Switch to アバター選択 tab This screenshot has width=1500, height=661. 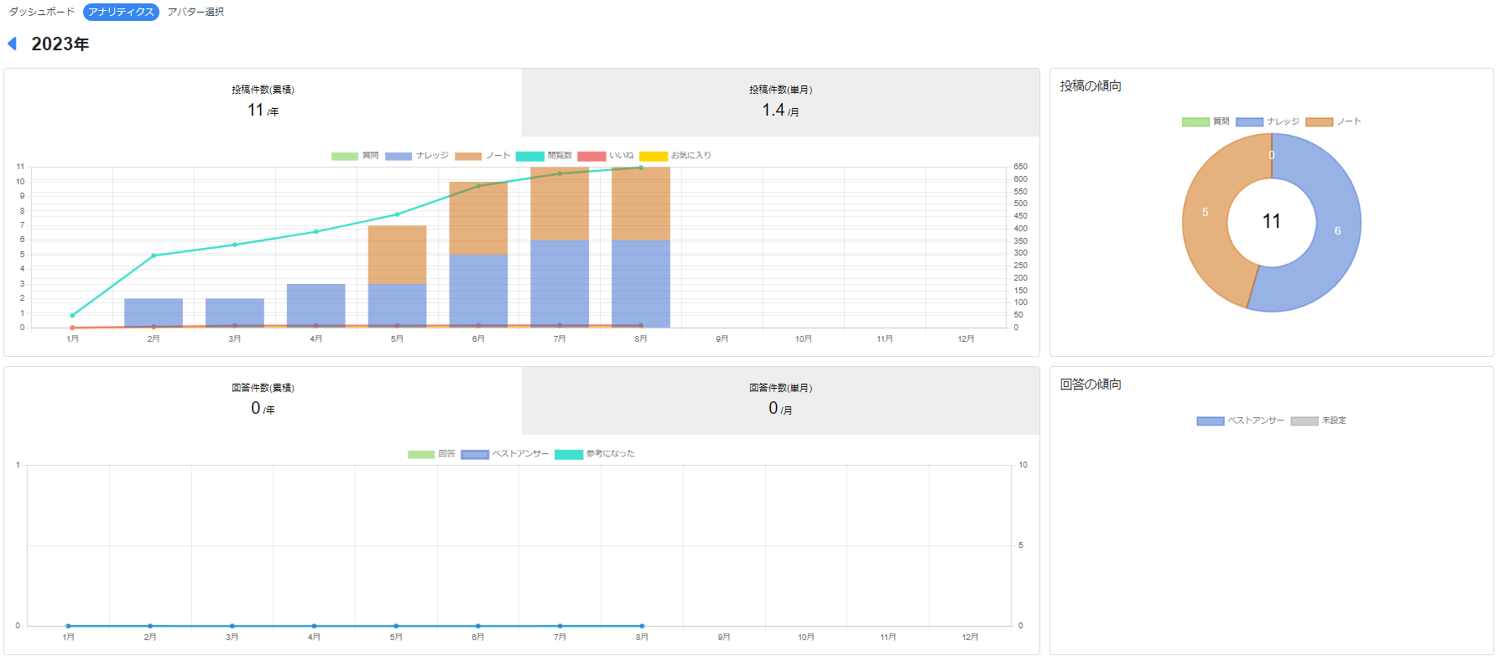click(196, 12)
